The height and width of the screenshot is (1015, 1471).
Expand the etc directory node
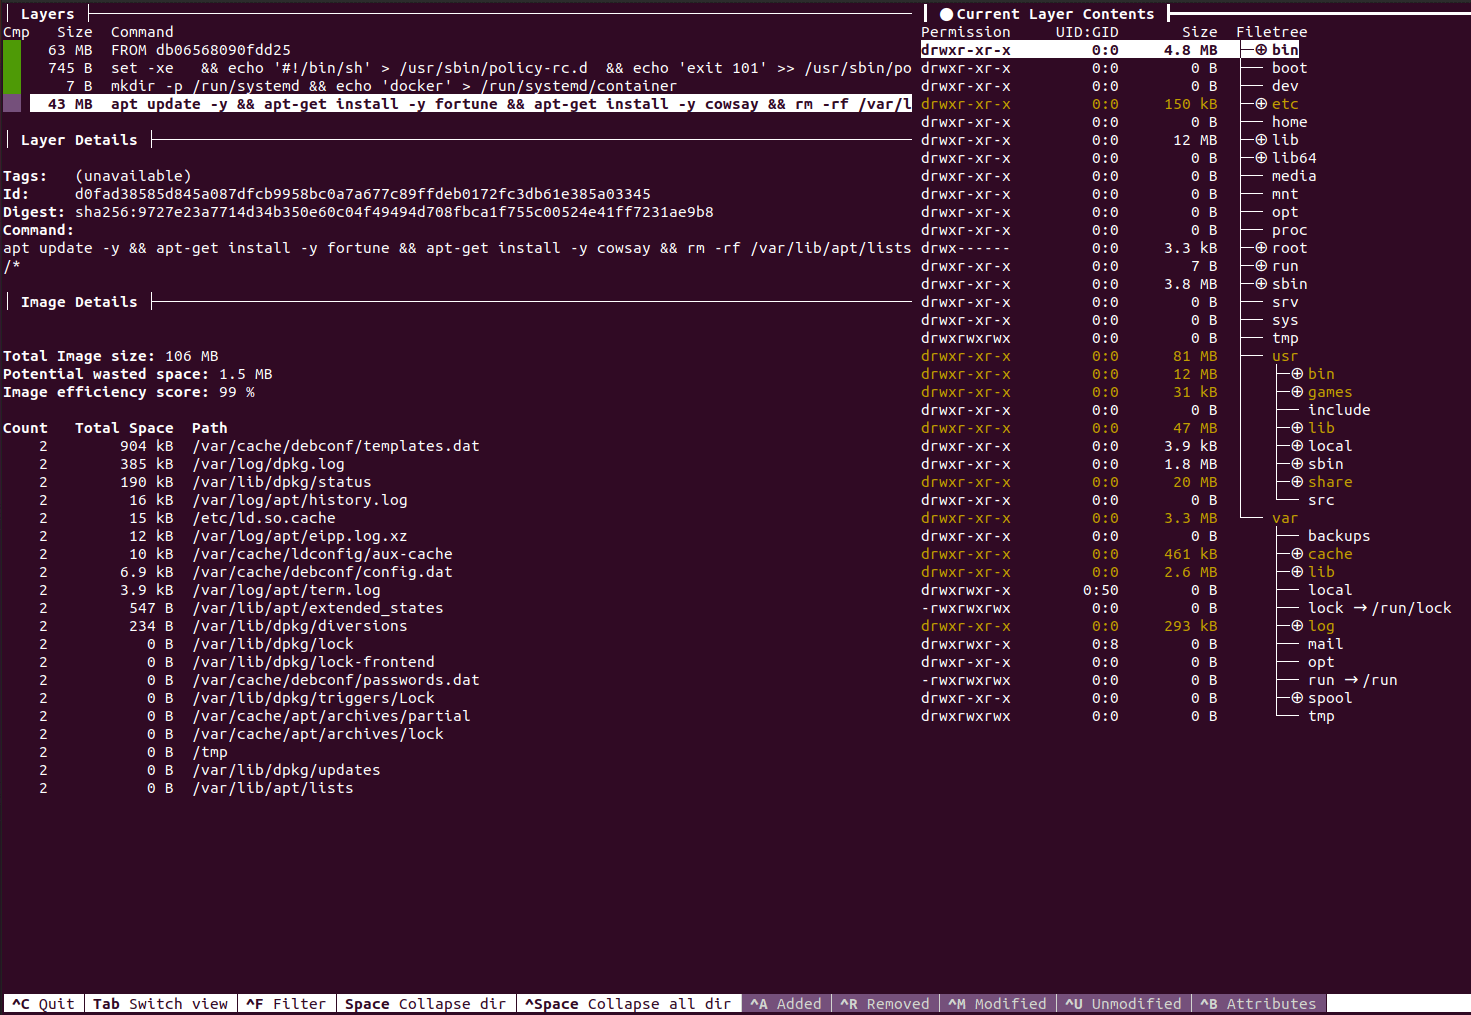[1261, 104]
